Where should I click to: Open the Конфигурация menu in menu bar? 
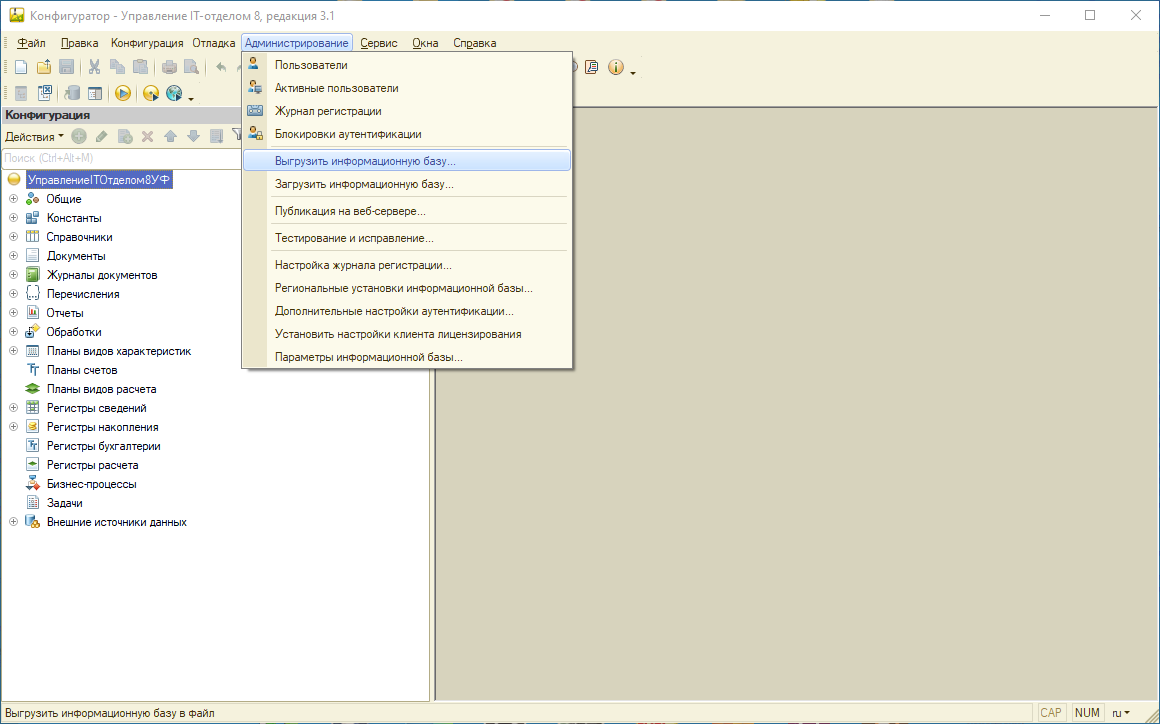coord(147,43)
